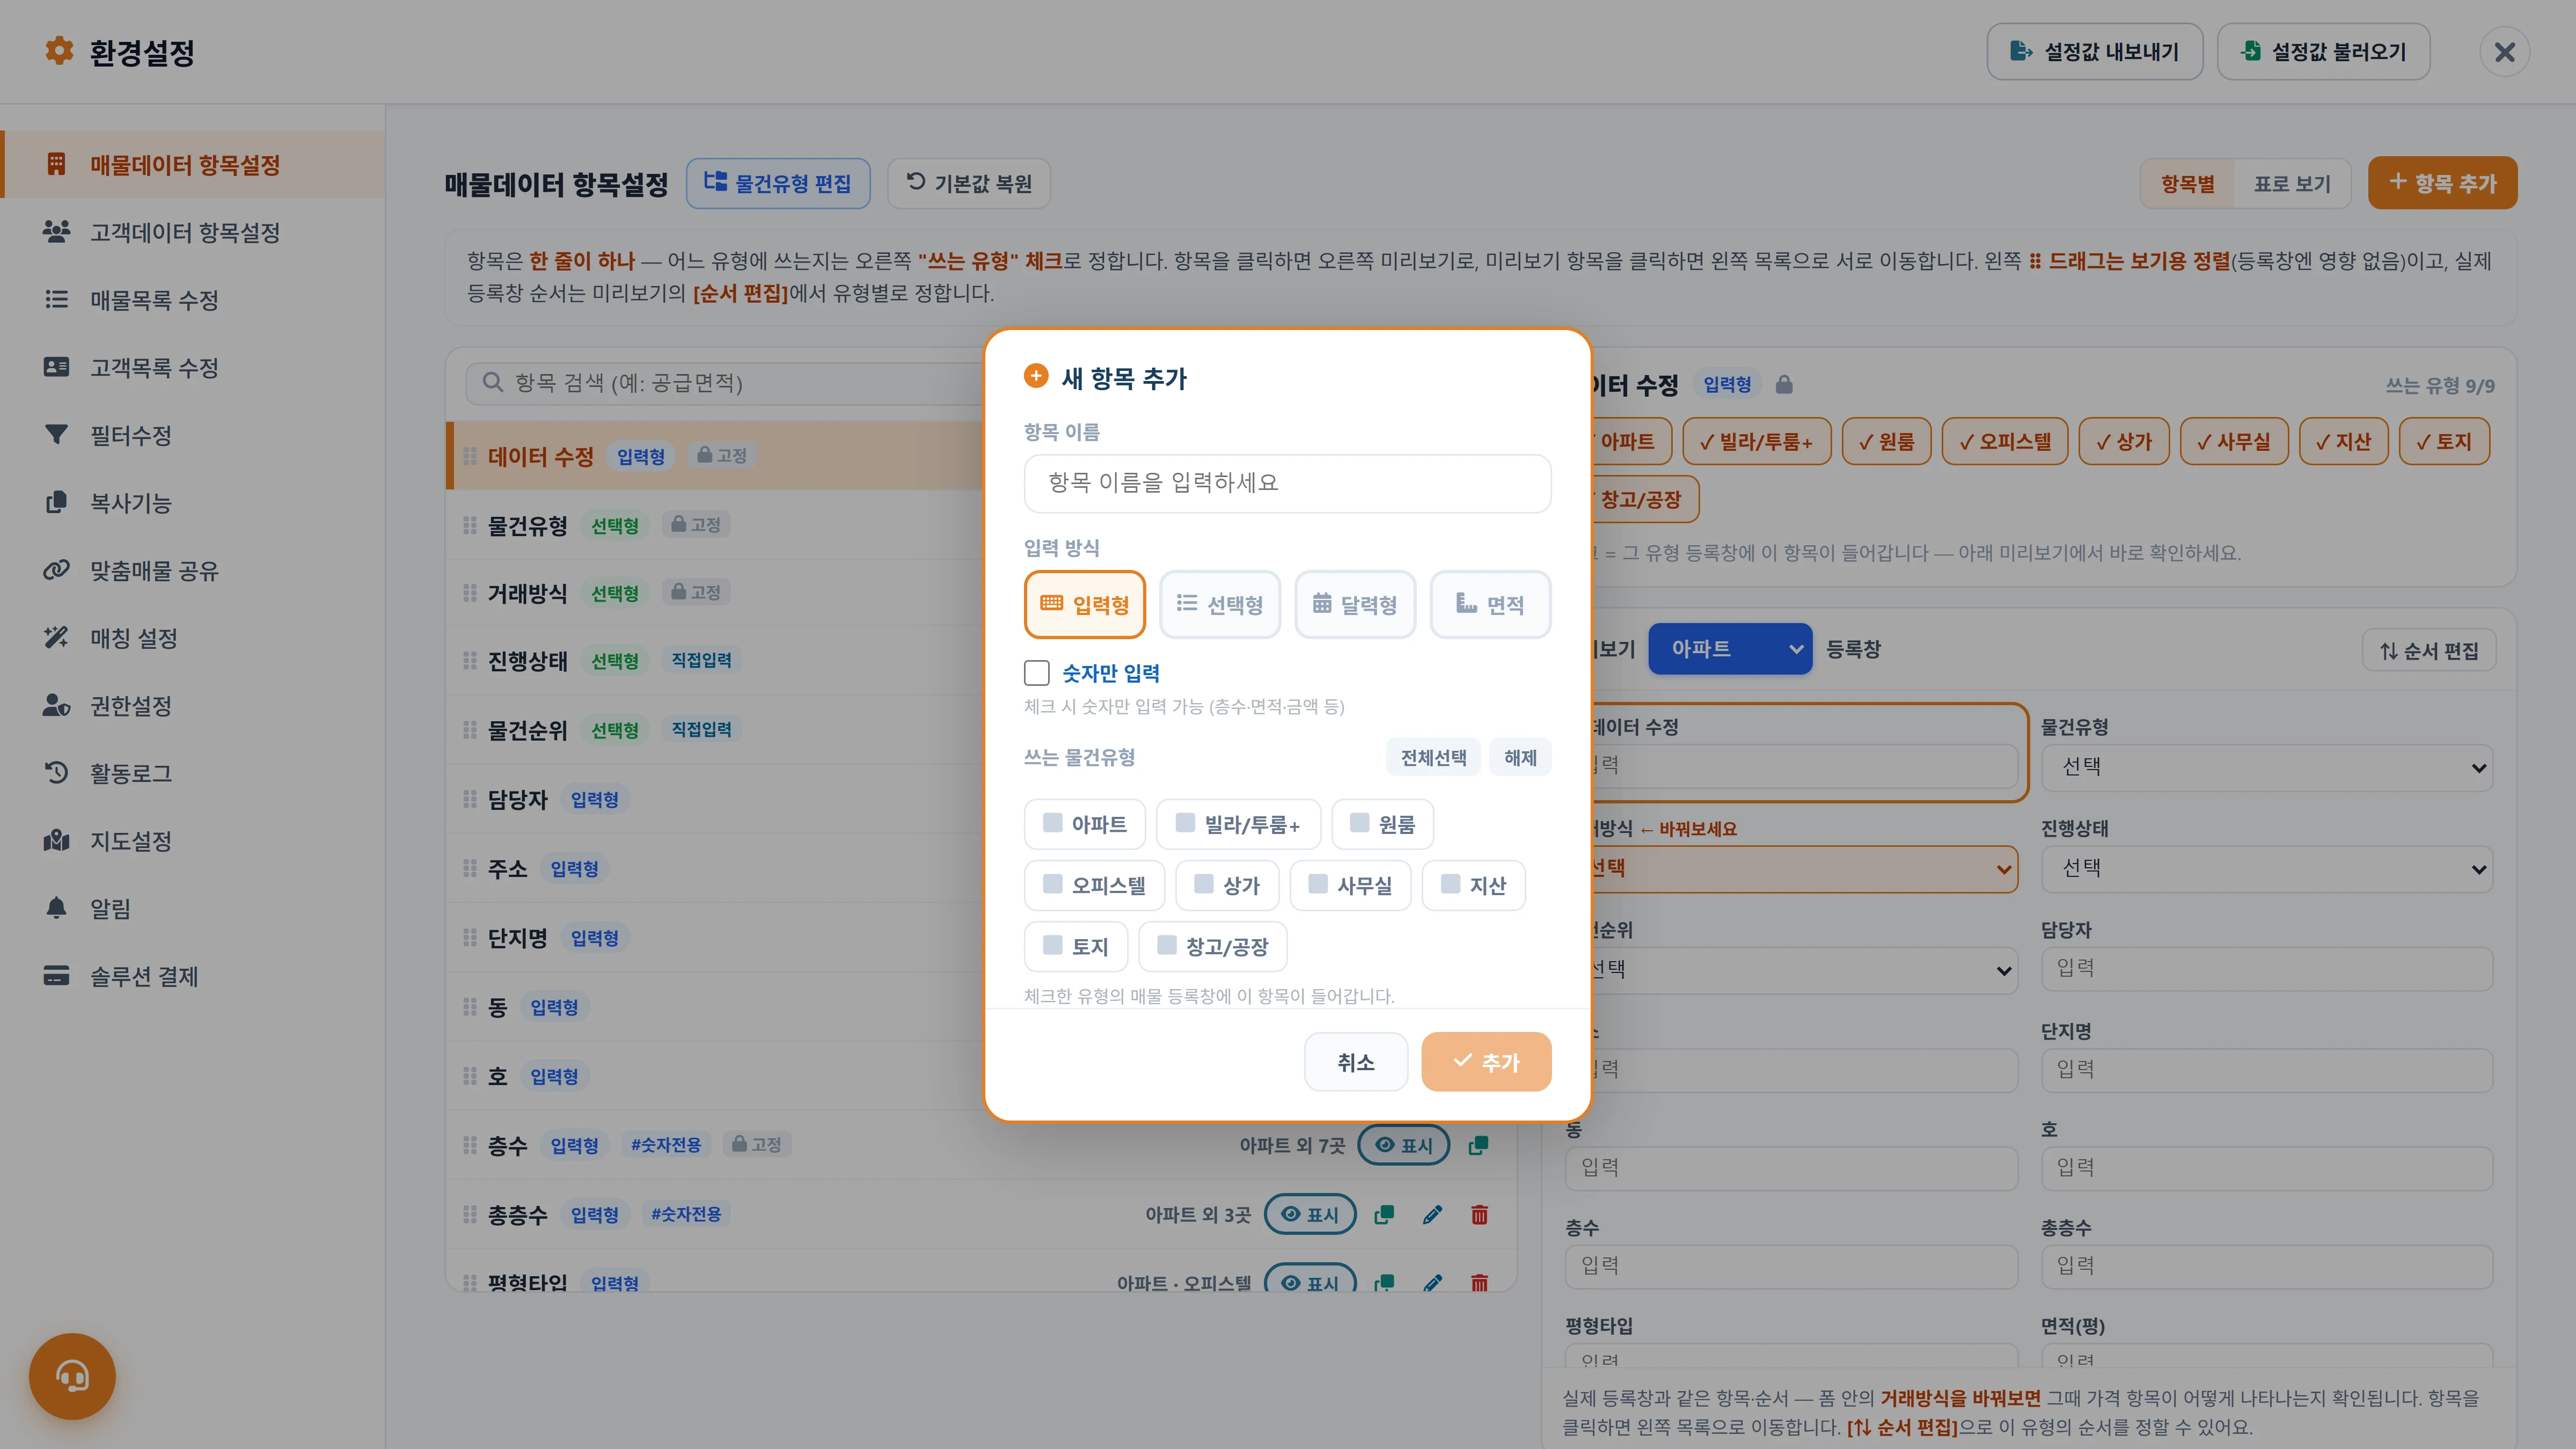Click the 설정값 불러오기 import button
Image resolution: width=2576 pixels, height=1449 pixels.
tap(2323, 52)
